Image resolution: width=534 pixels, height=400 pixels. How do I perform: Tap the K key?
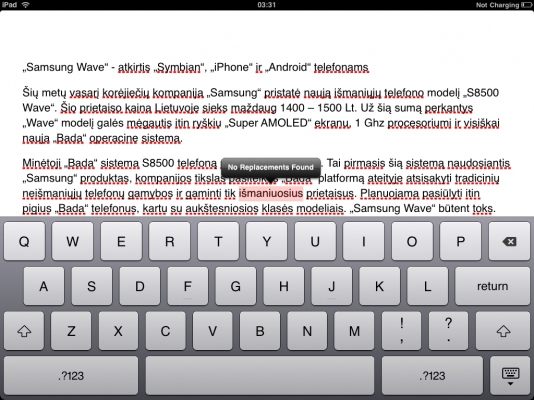point(379,286)
